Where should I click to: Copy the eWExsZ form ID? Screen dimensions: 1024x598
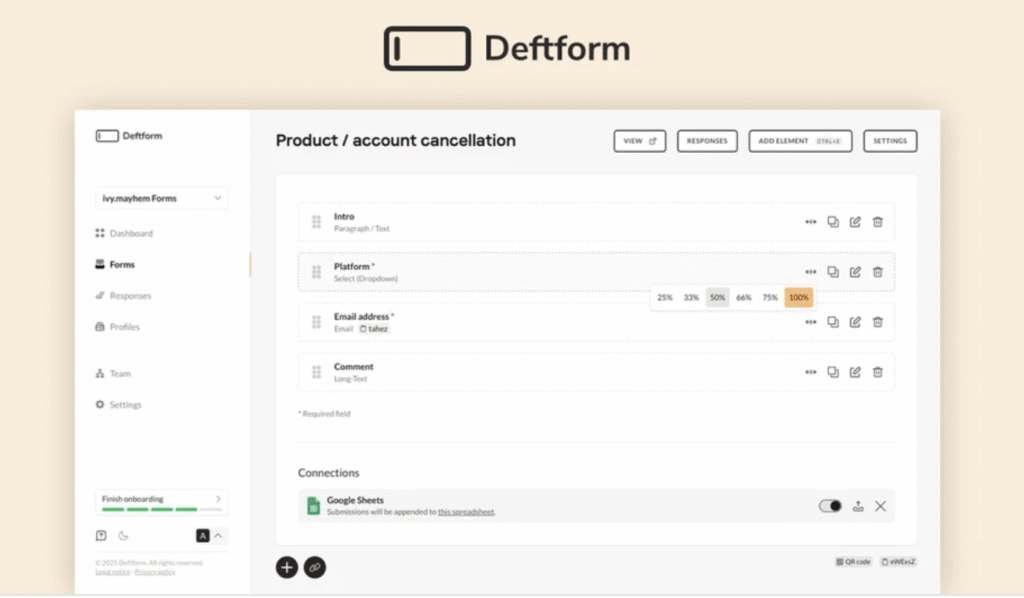click(x=899, y=561)
